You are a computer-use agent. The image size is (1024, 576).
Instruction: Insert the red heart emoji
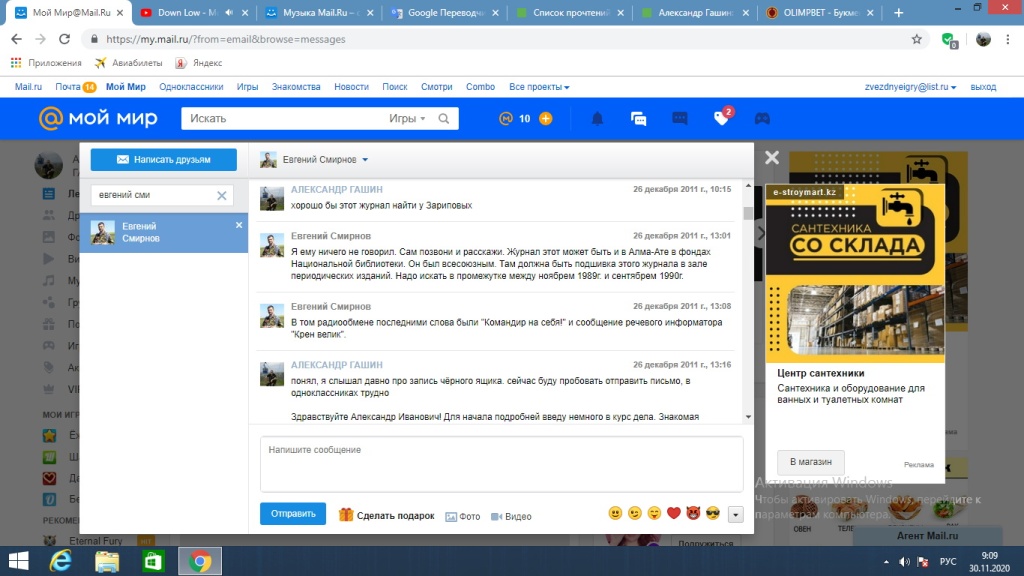(674, 513)
